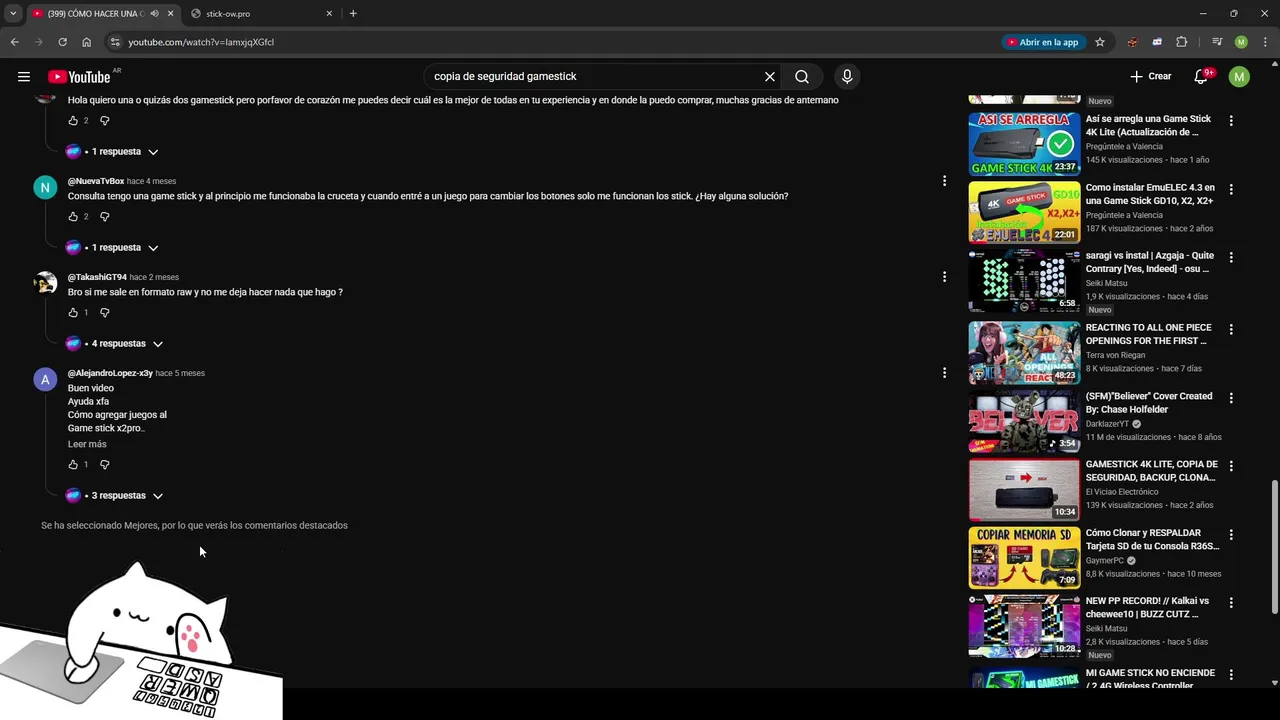Expand the 1 respuesta under @NuevaTvBox
This screenshot has width=1280, height=720.
pyautogui.click(x=112, y=248)
